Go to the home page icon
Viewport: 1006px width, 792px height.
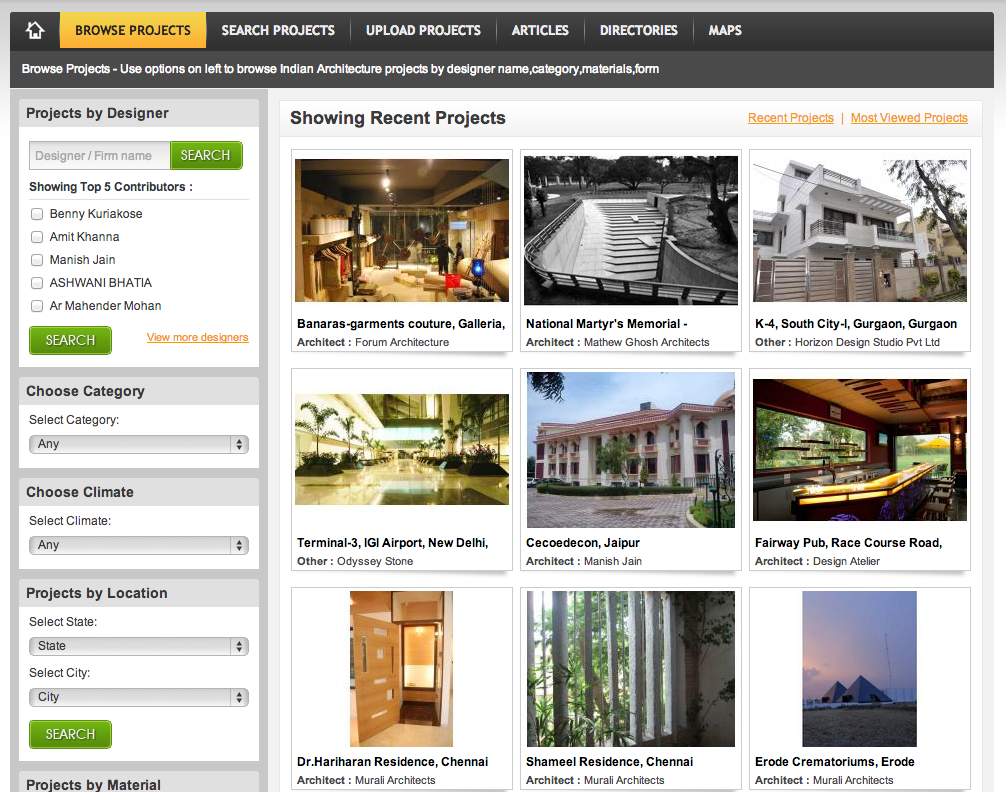(35, 30)
